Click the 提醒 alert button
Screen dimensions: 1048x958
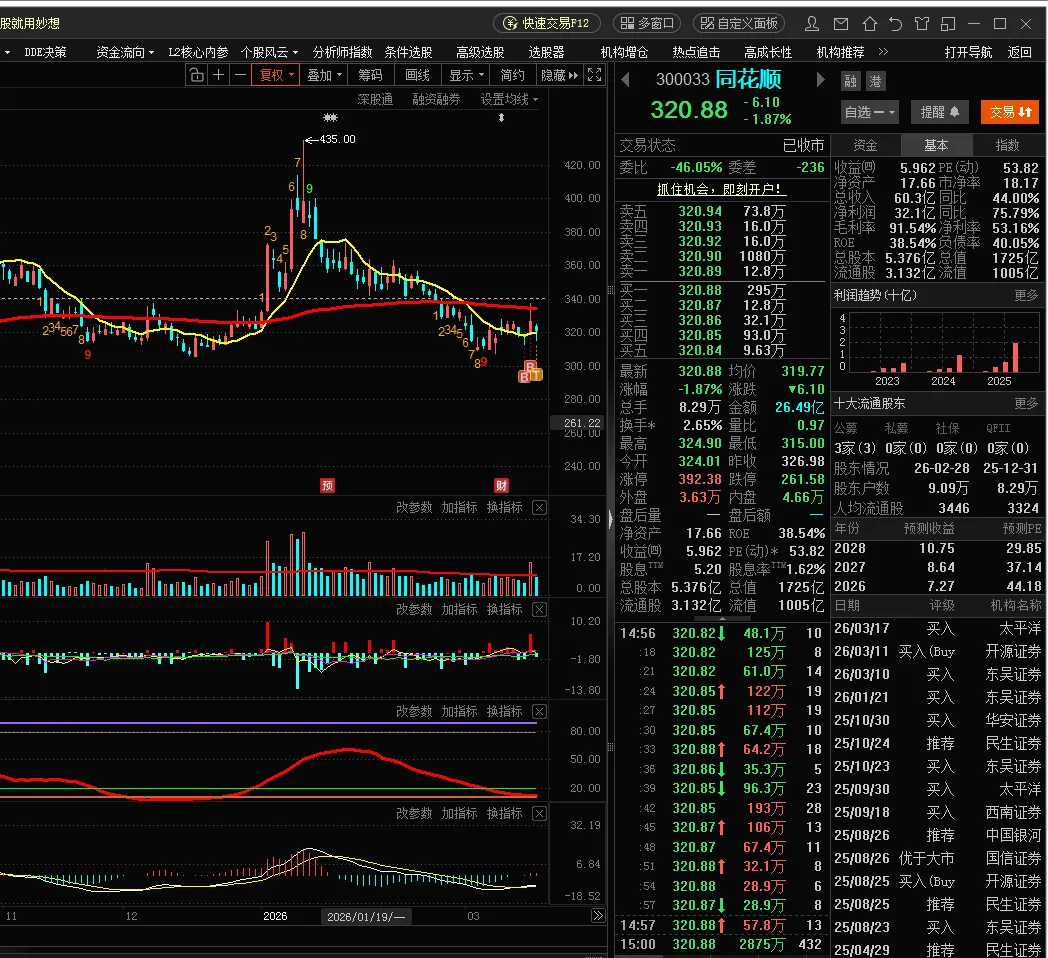(x=940, y=112)
